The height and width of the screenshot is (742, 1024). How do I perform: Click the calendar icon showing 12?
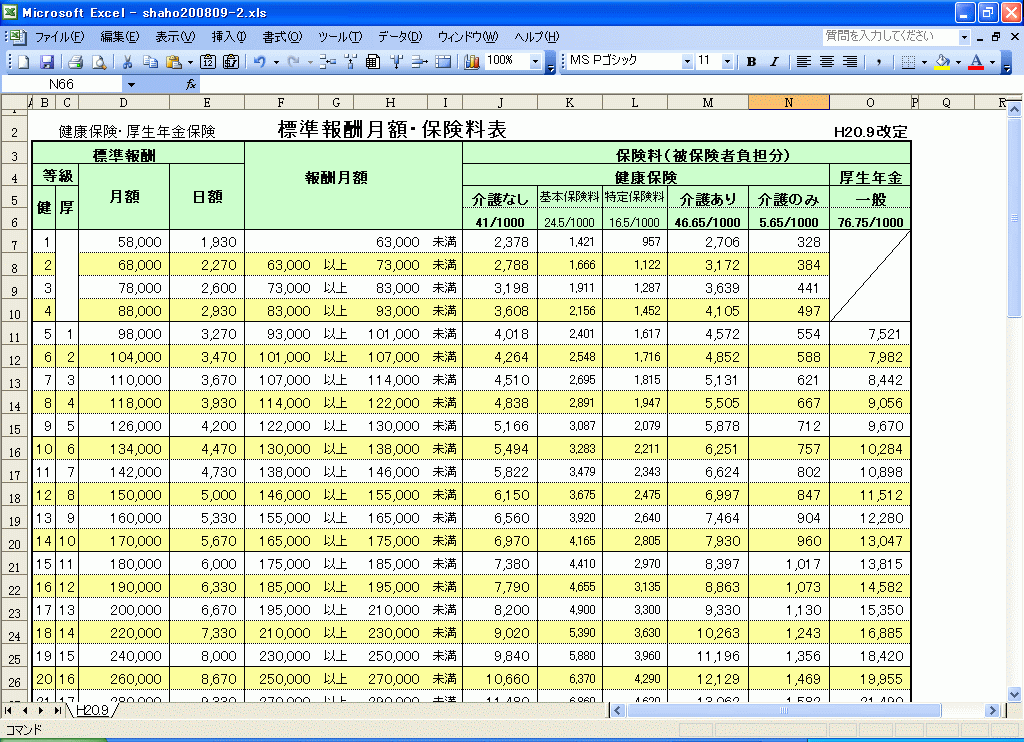pyautogui.click(x=208, y=62)
